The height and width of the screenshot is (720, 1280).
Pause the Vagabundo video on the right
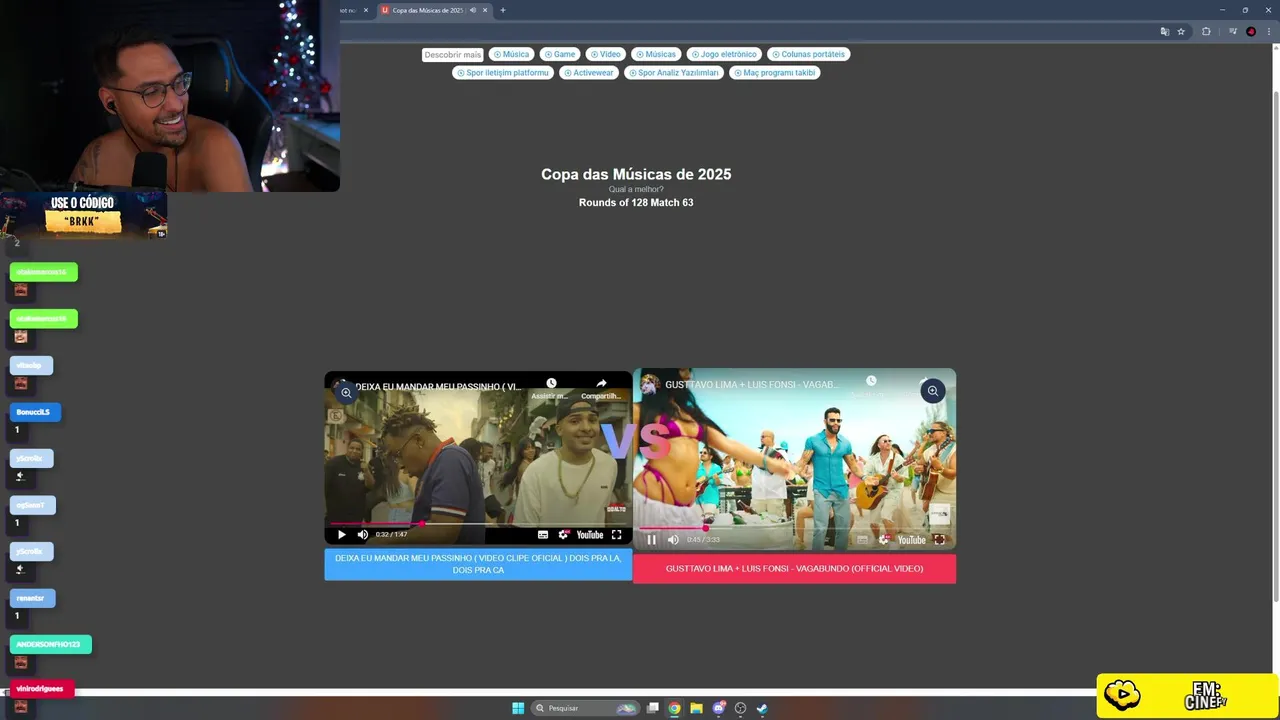pos(652,540)
